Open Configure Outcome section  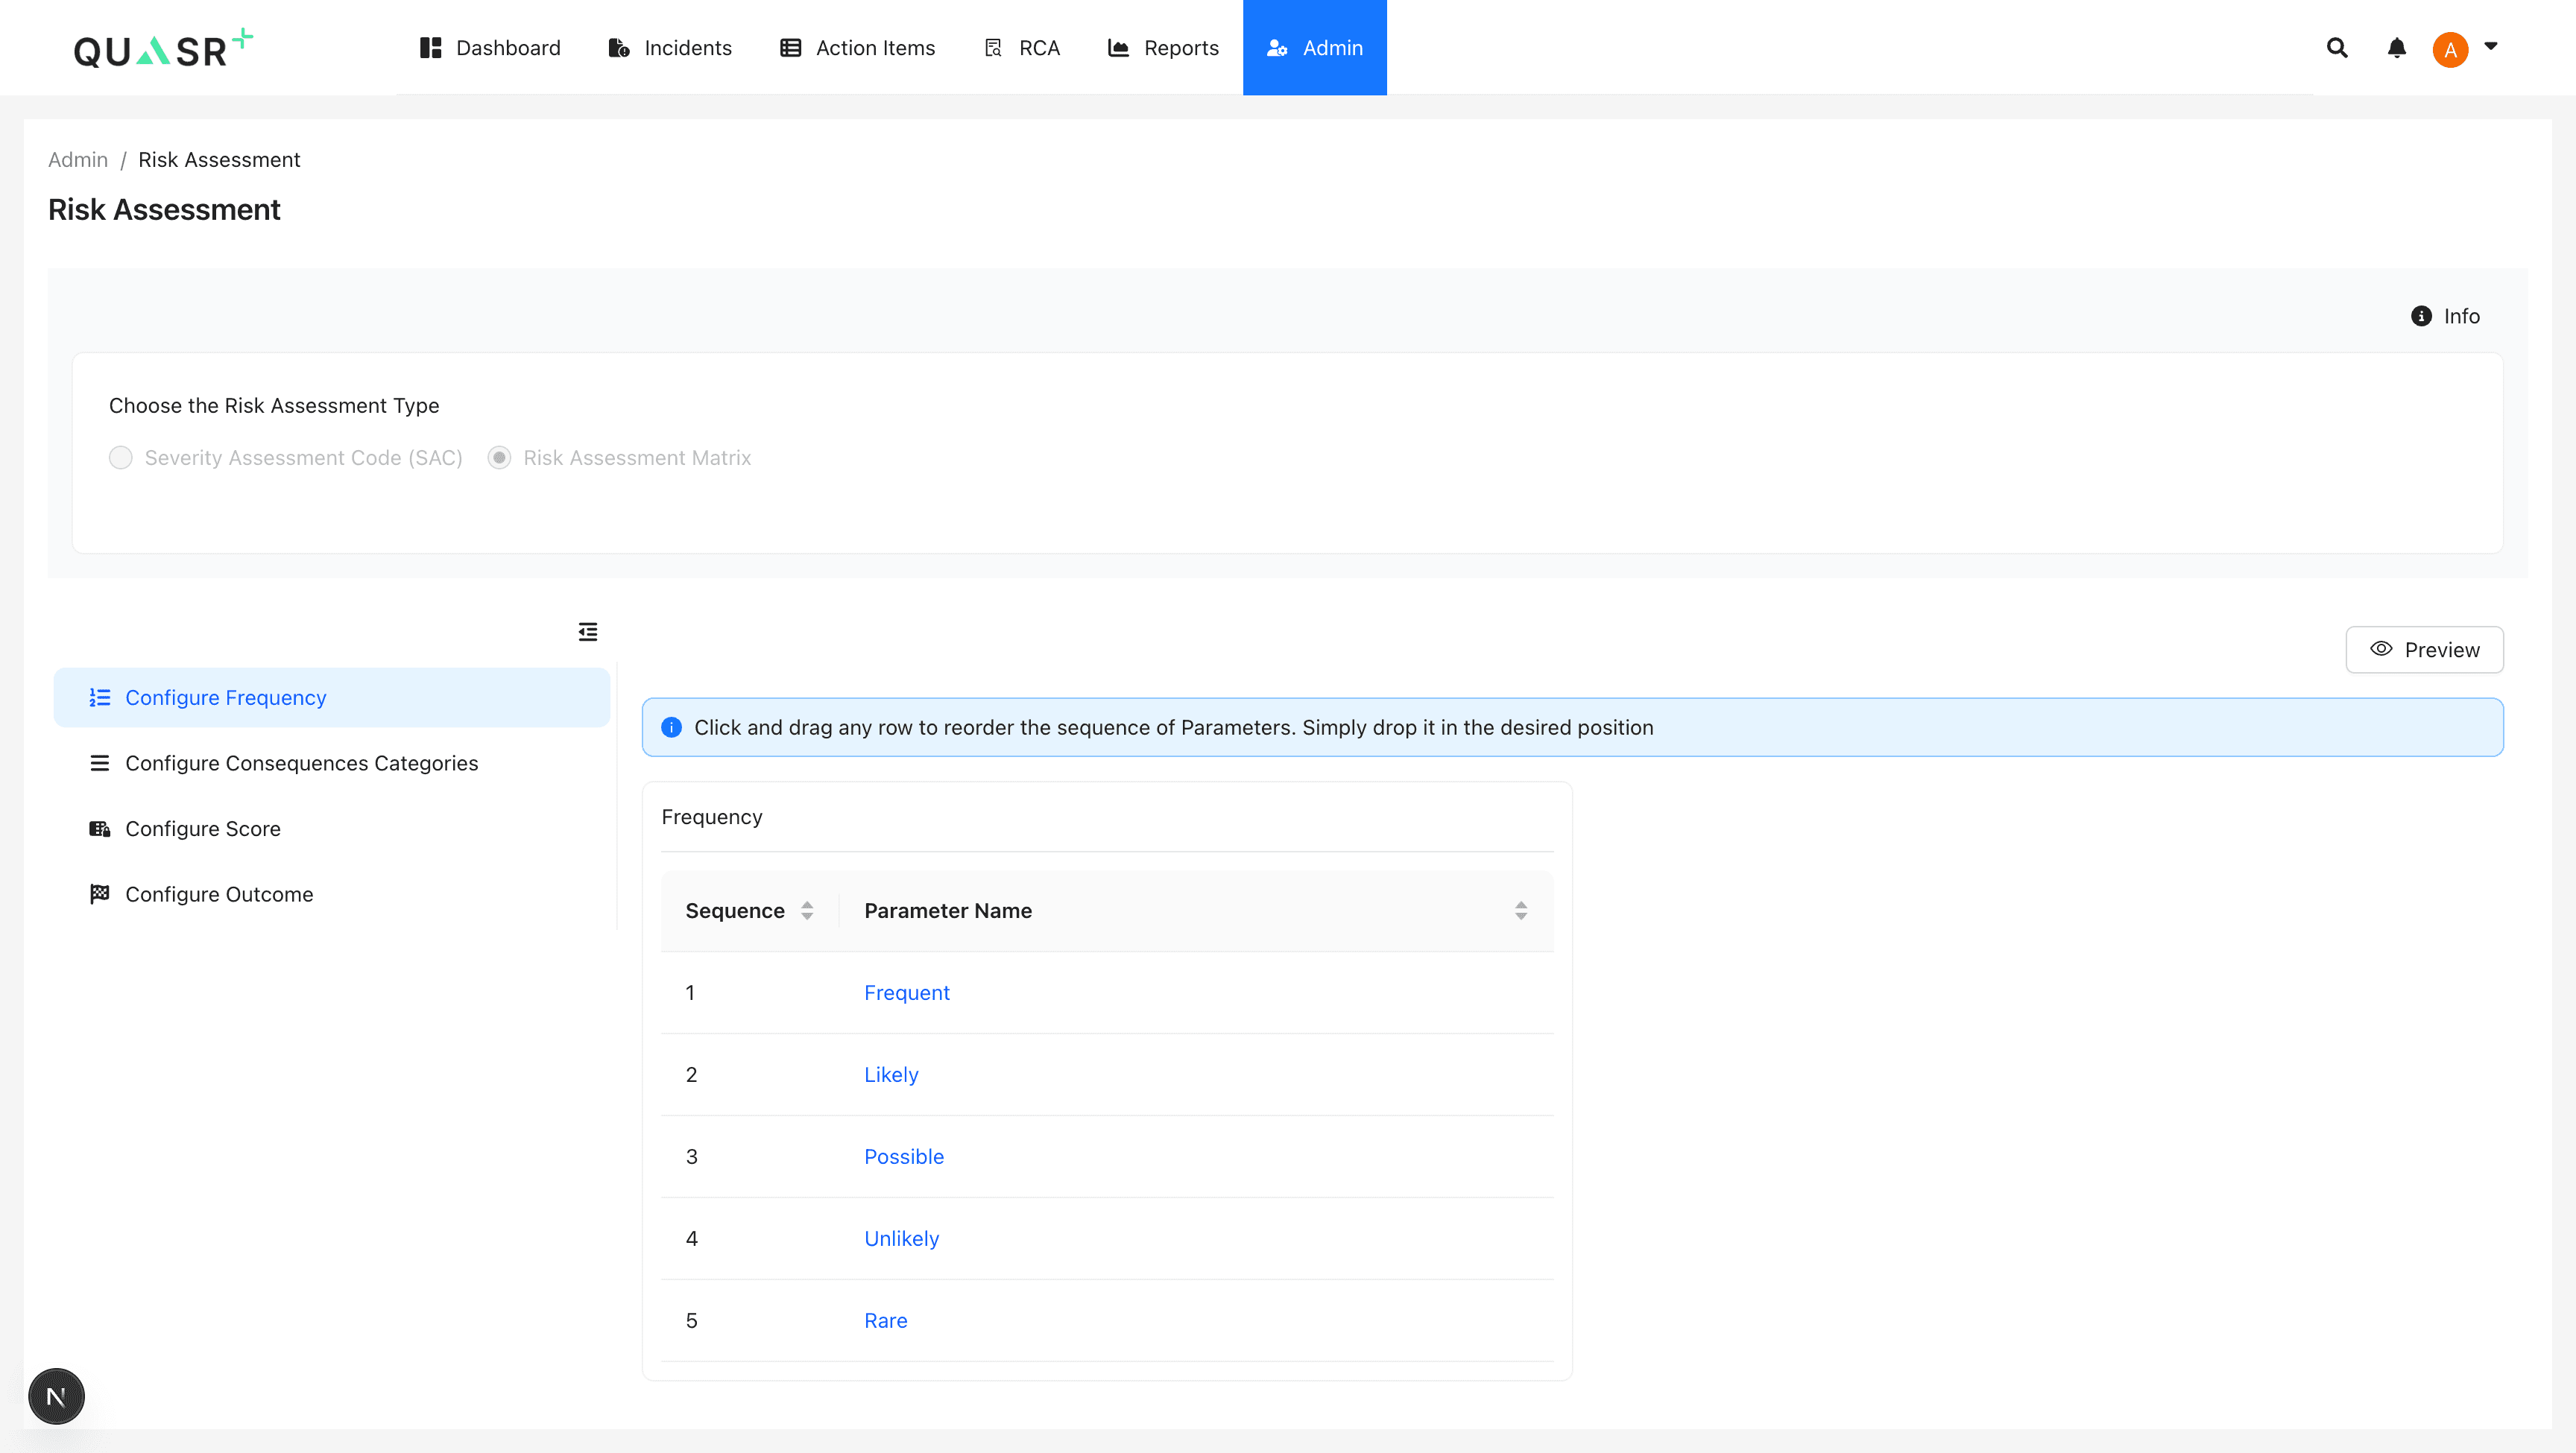click(219, 894)
